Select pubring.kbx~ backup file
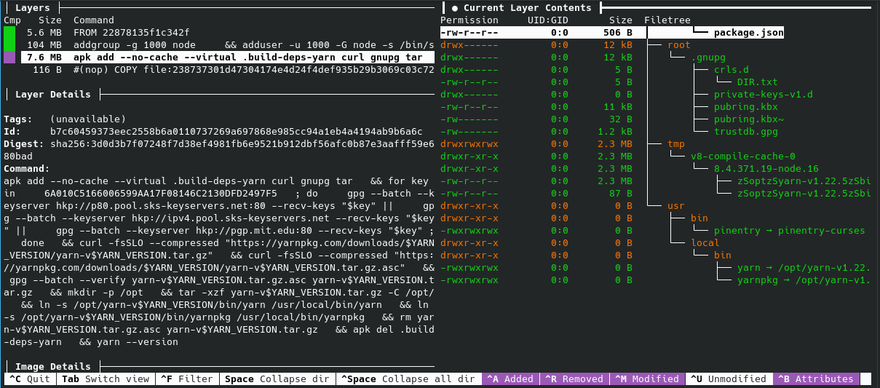Screen dimensions: 880x388 [x=749, y=119]
